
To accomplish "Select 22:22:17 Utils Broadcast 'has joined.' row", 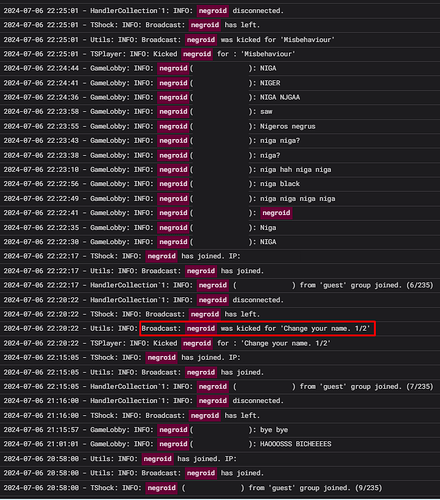I will tap(220, 271).
